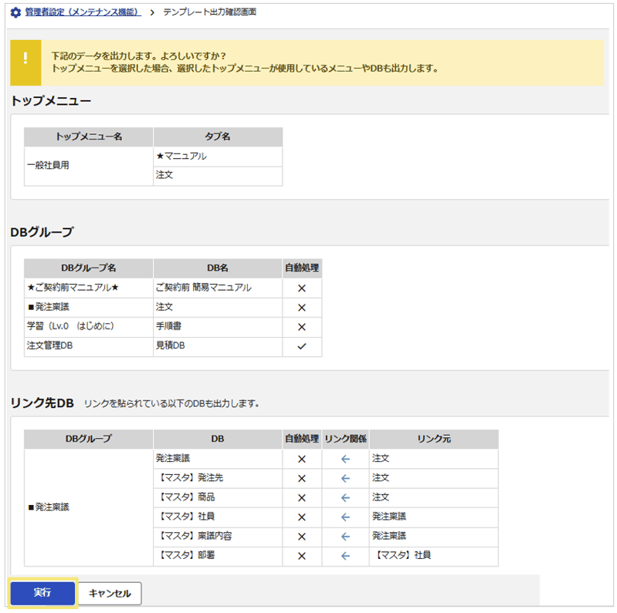The image size is (617, 613).
Task: Click the ★ご契約前マニュアル★ group cell
Action: click(x=89, y=288)
